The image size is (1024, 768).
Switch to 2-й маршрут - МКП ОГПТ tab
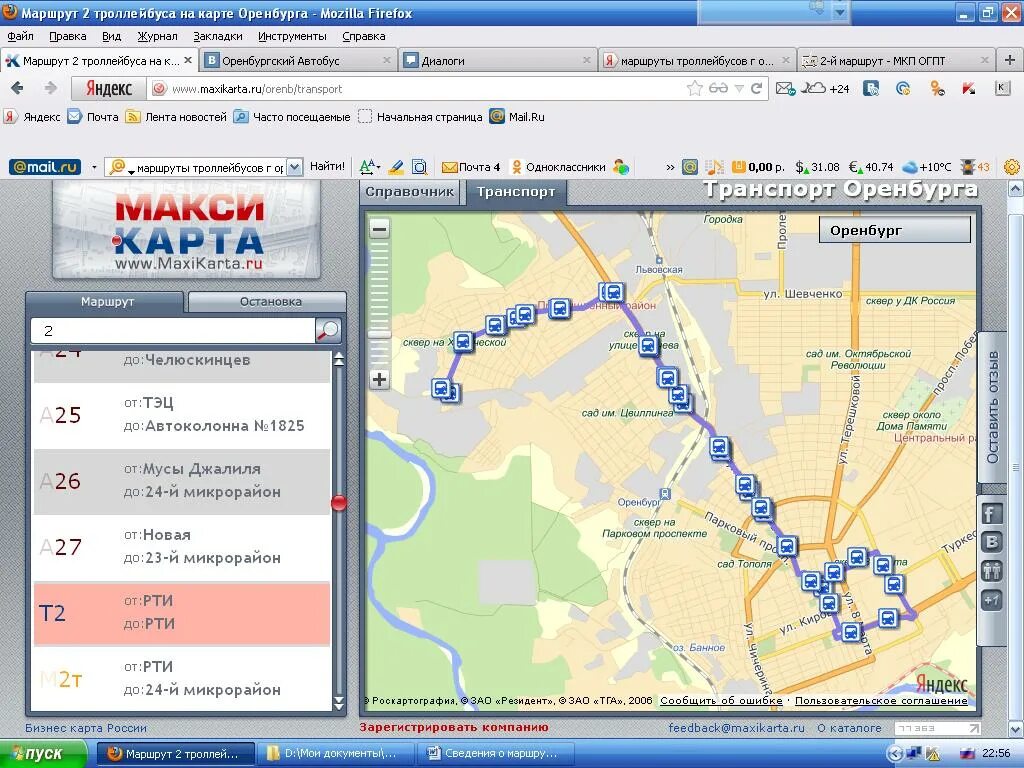(895, 60)
